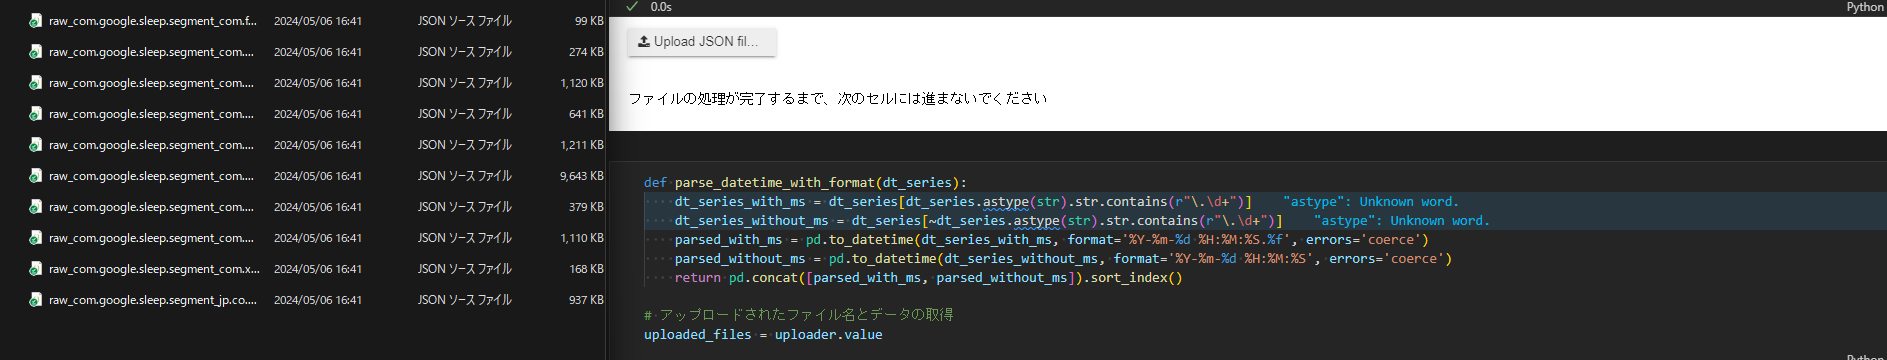This screenshot has width=1887, height=360.
Task: Click the ファイルの処理が完了するまで output message
Action: click(838, 98)
